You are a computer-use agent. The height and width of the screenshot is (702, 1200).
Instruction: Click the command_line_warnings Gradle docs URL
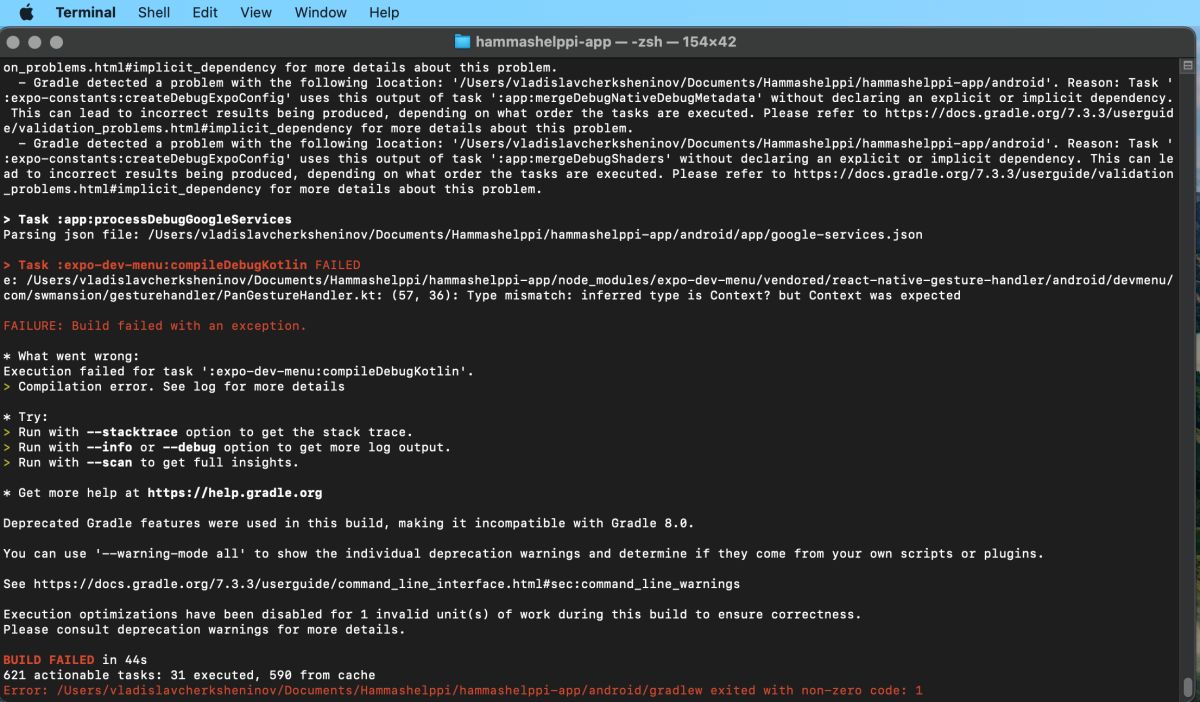(x=387, y=584)
